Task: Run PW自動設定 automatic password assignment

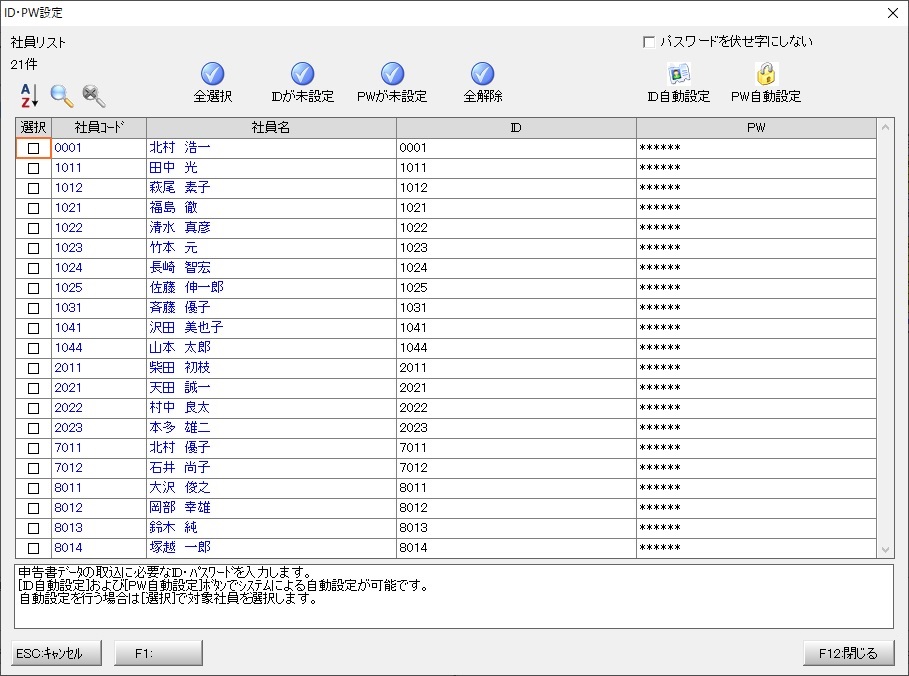Action: pos(766,83)
